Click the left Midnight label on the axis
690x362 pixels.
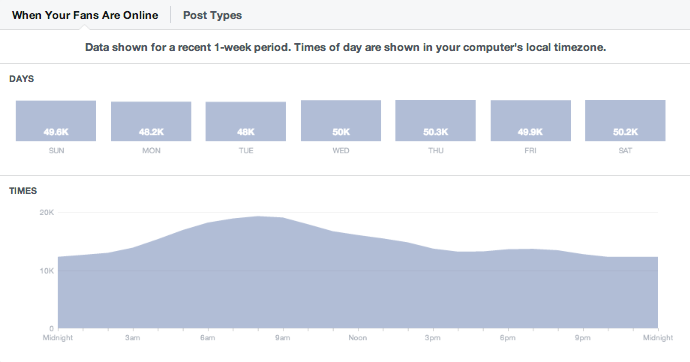point(58,338)
